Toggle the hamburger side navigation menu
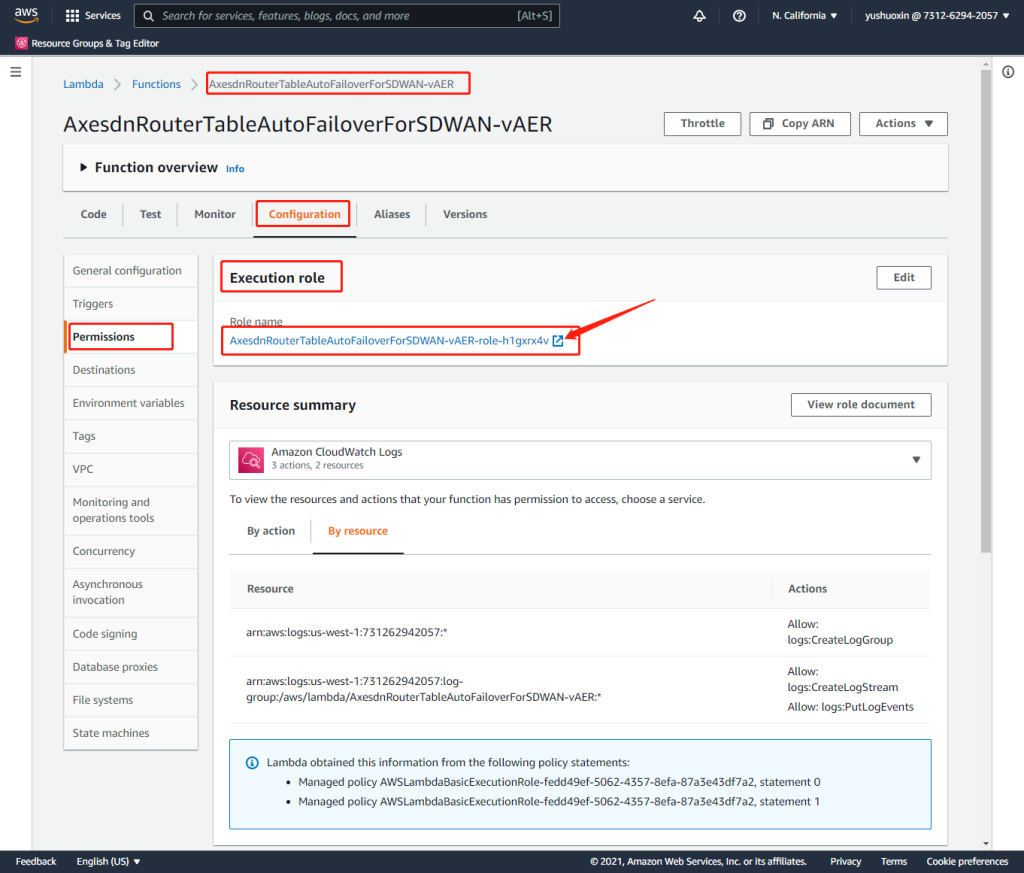 pyautogui.click(x=15, y=72)
